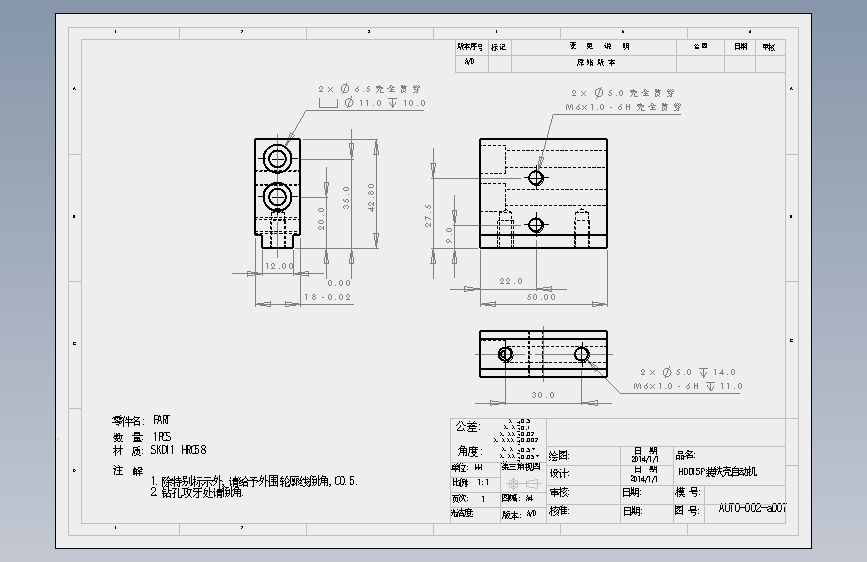
Task: Select the '模 号:' mold number label
Action: (688, 492)
